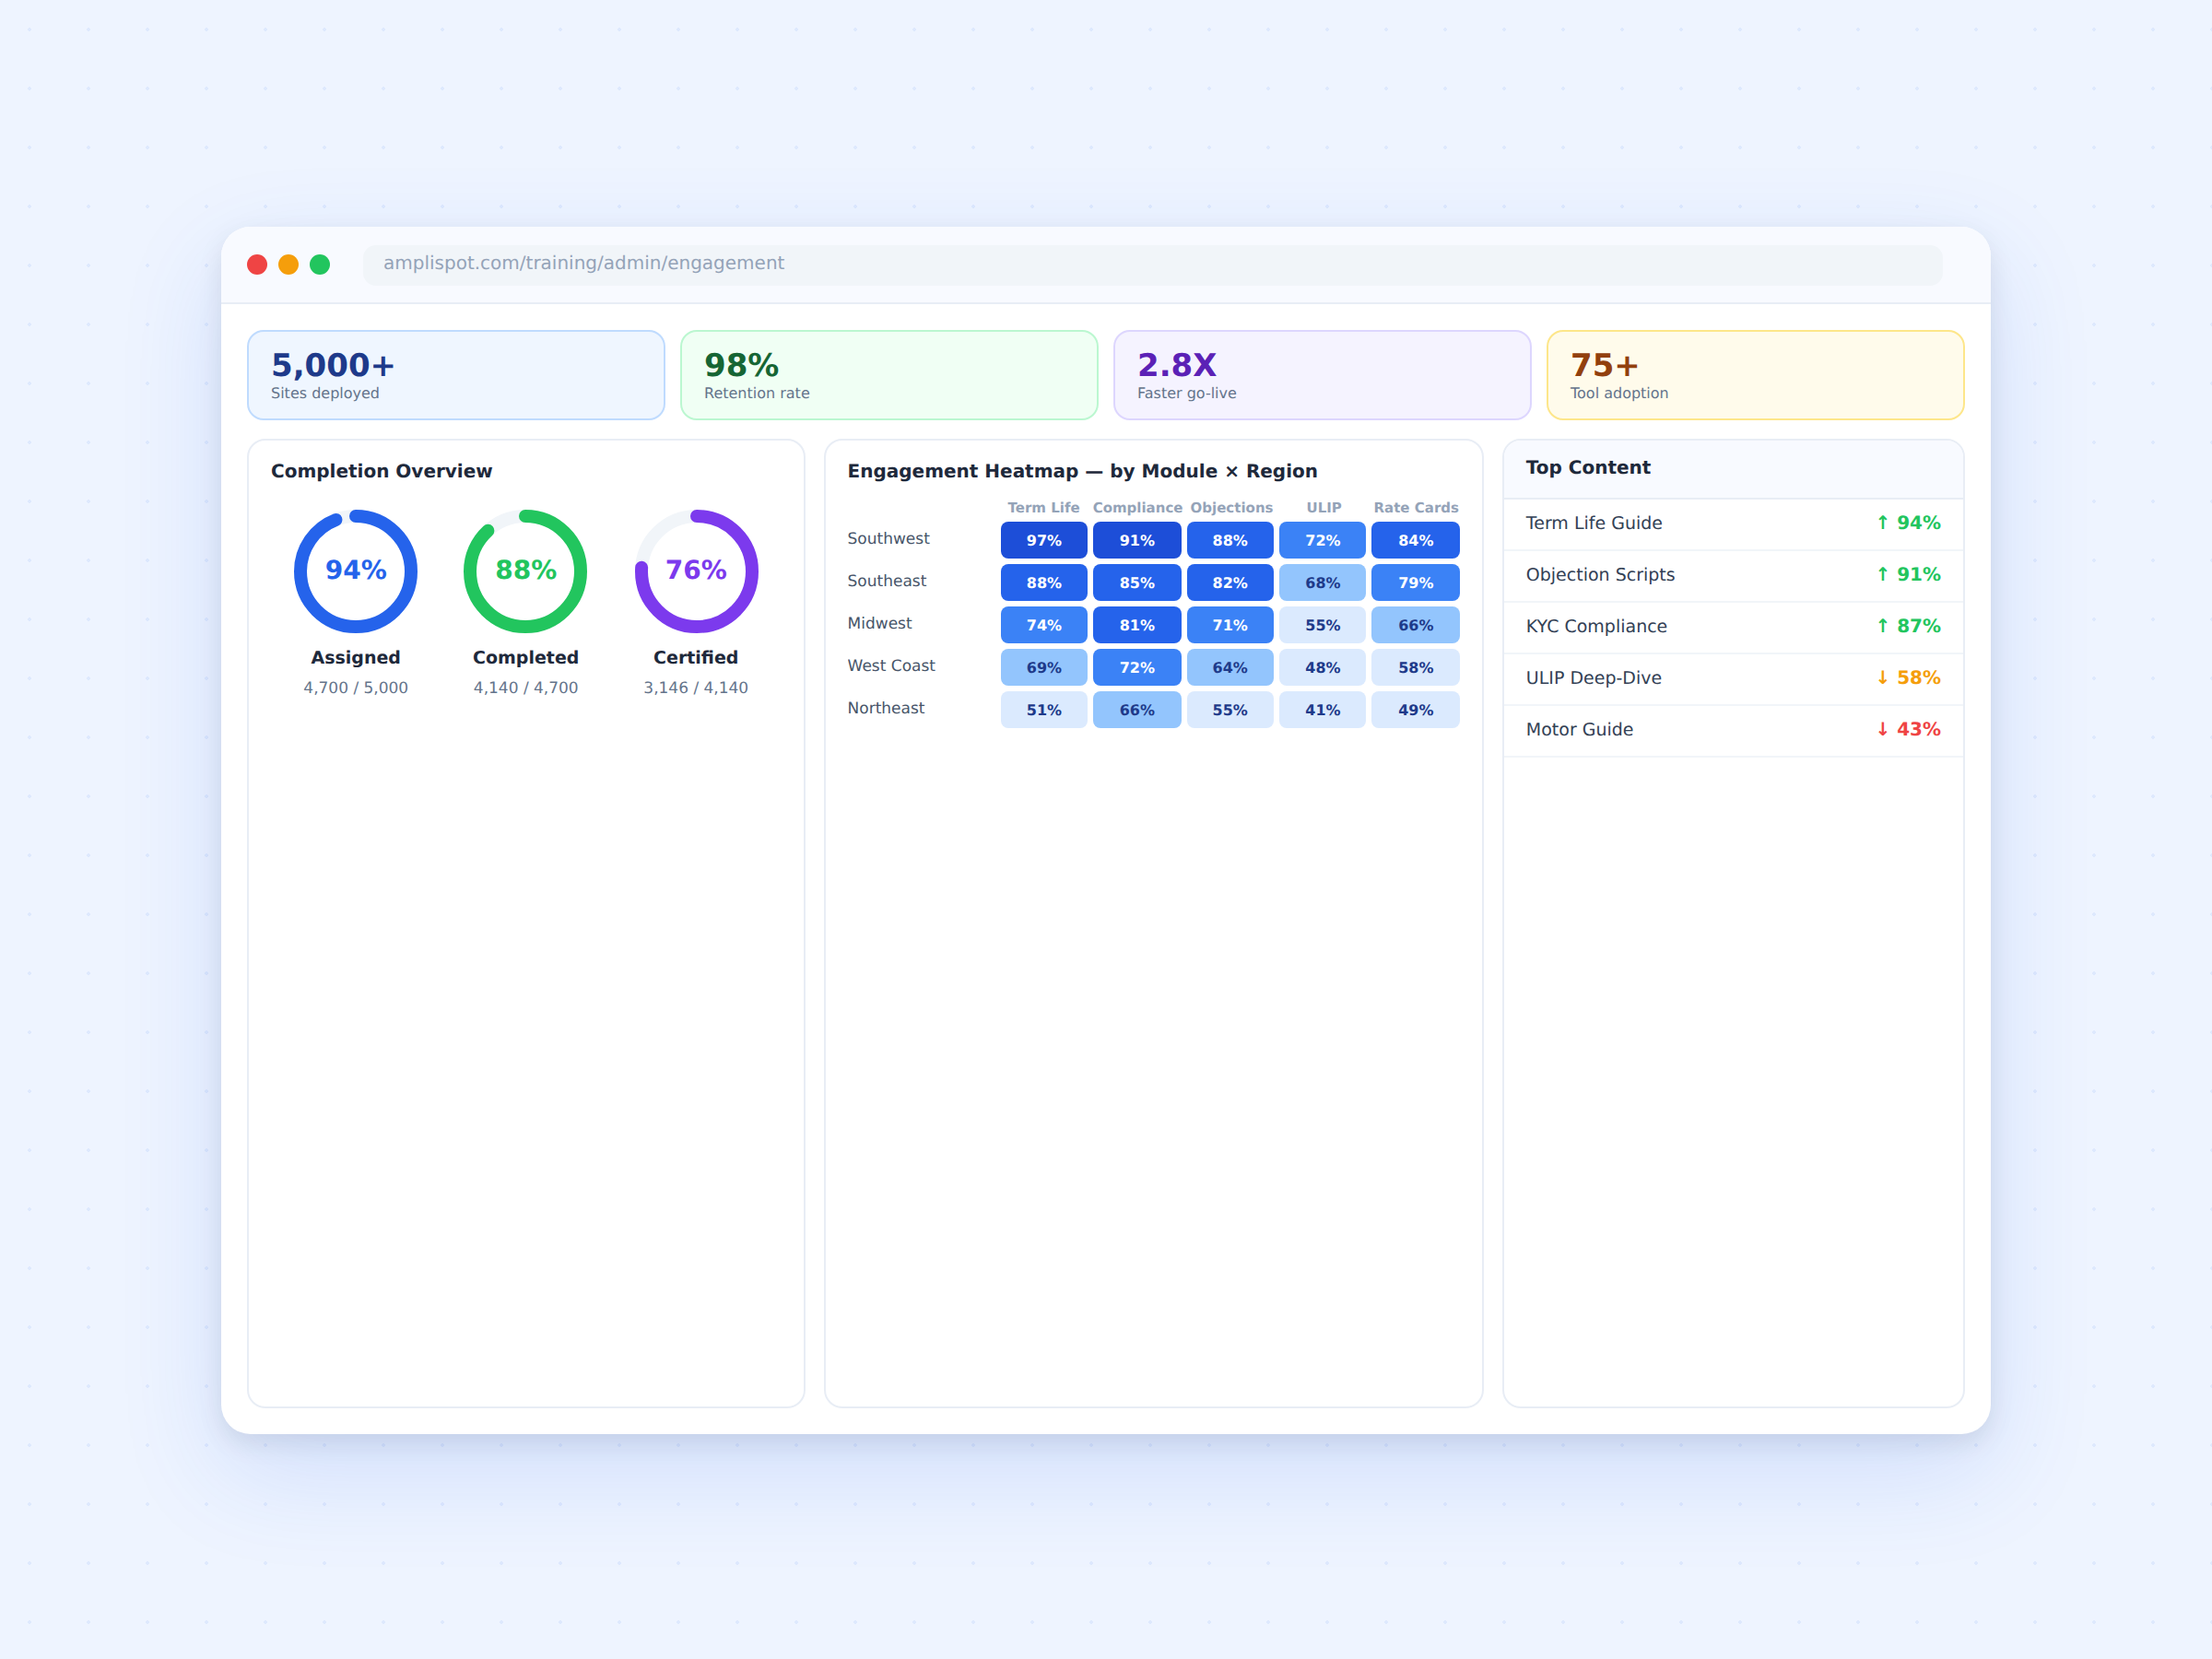Click the red close window dot
This screenshot has height=1659, width=2212.
(257, 264)
